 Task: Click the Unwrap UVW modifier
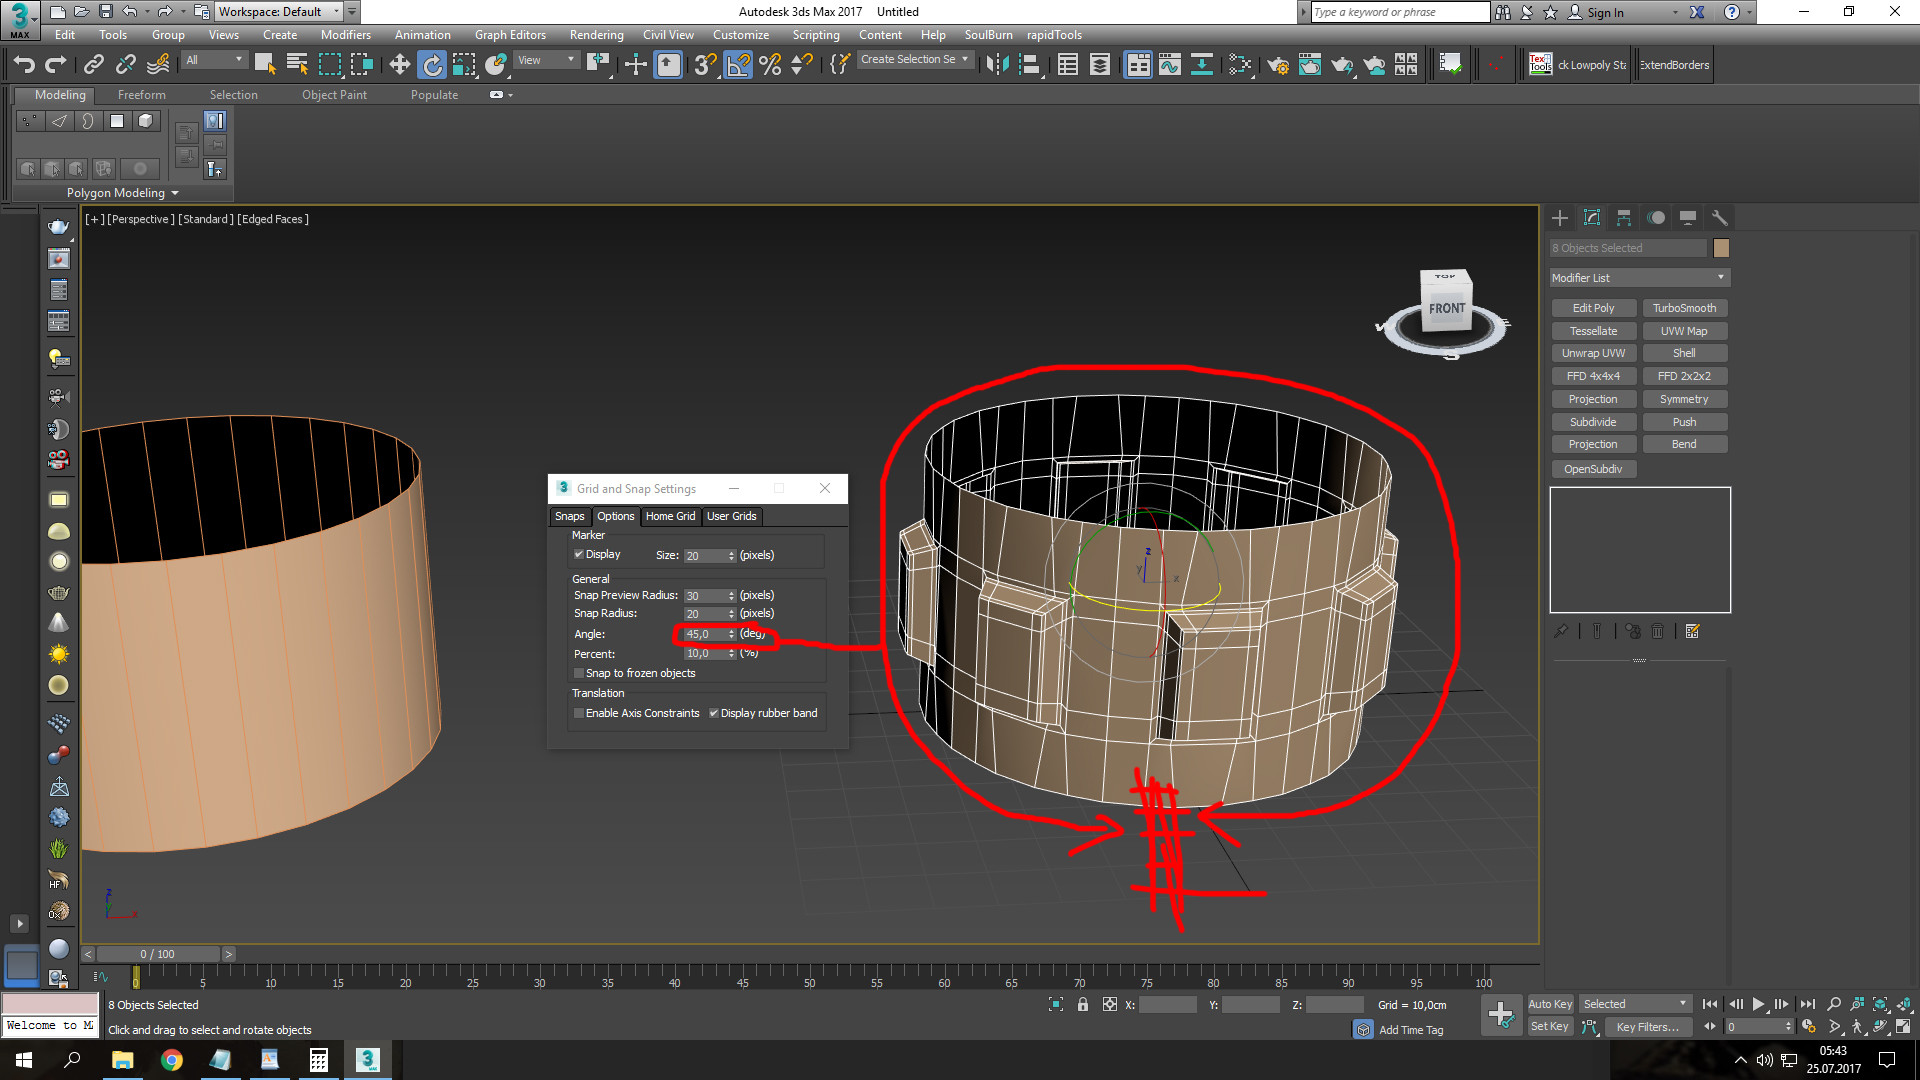(1594, 352)
